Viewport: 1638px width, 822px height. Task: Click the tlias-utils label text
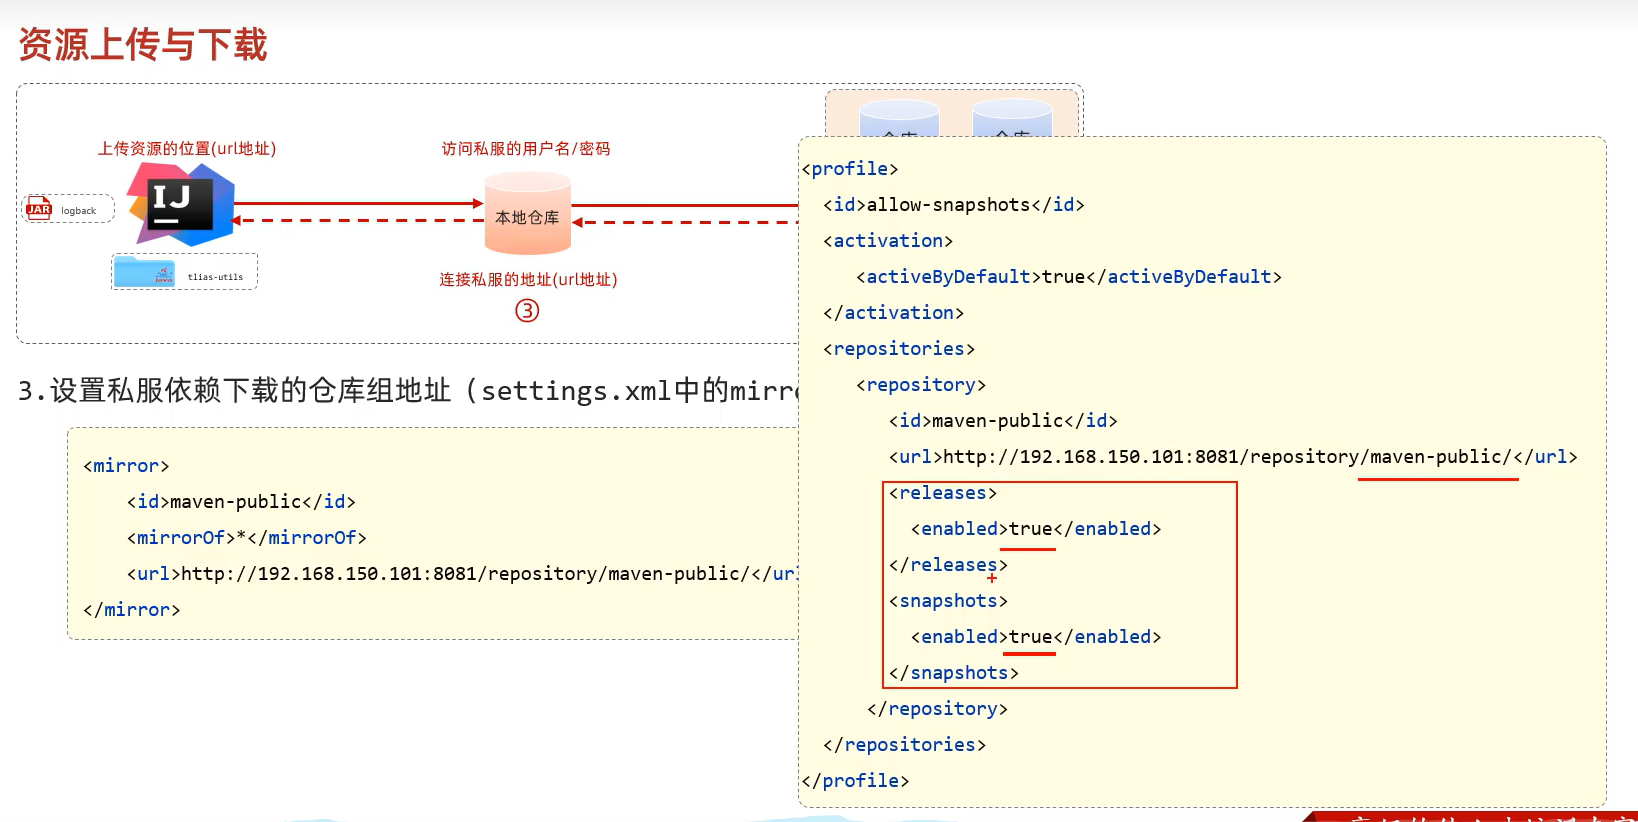click(x=215, y=277)
